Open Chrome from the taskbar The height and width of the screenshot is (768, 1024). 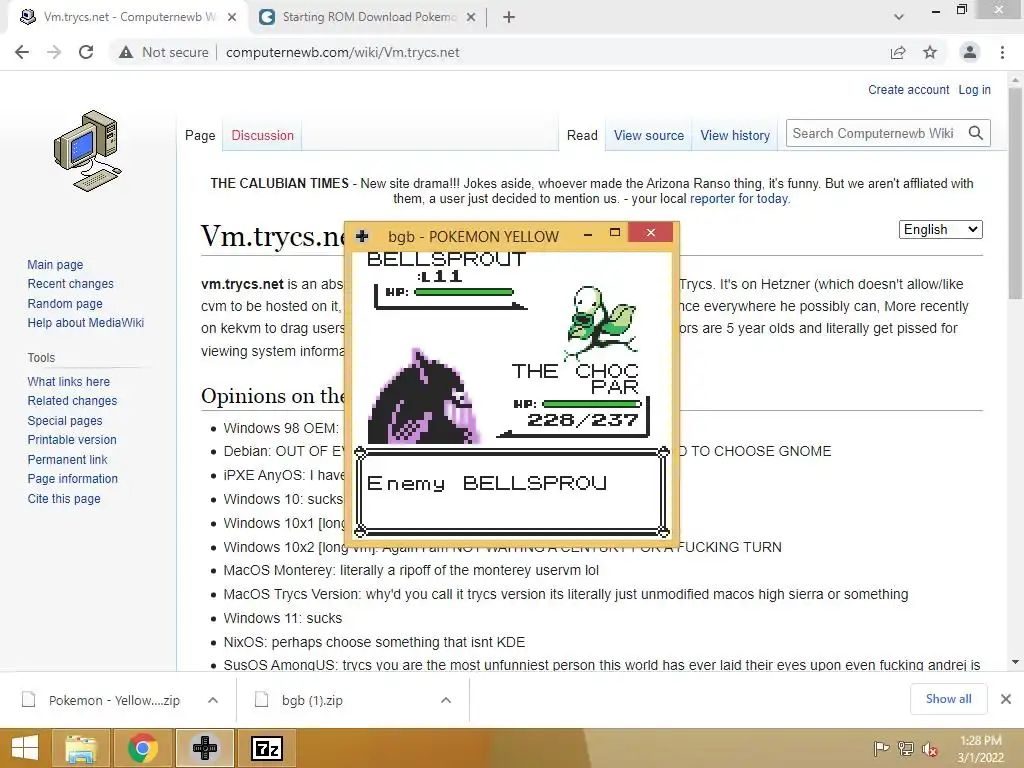[142, 748]
